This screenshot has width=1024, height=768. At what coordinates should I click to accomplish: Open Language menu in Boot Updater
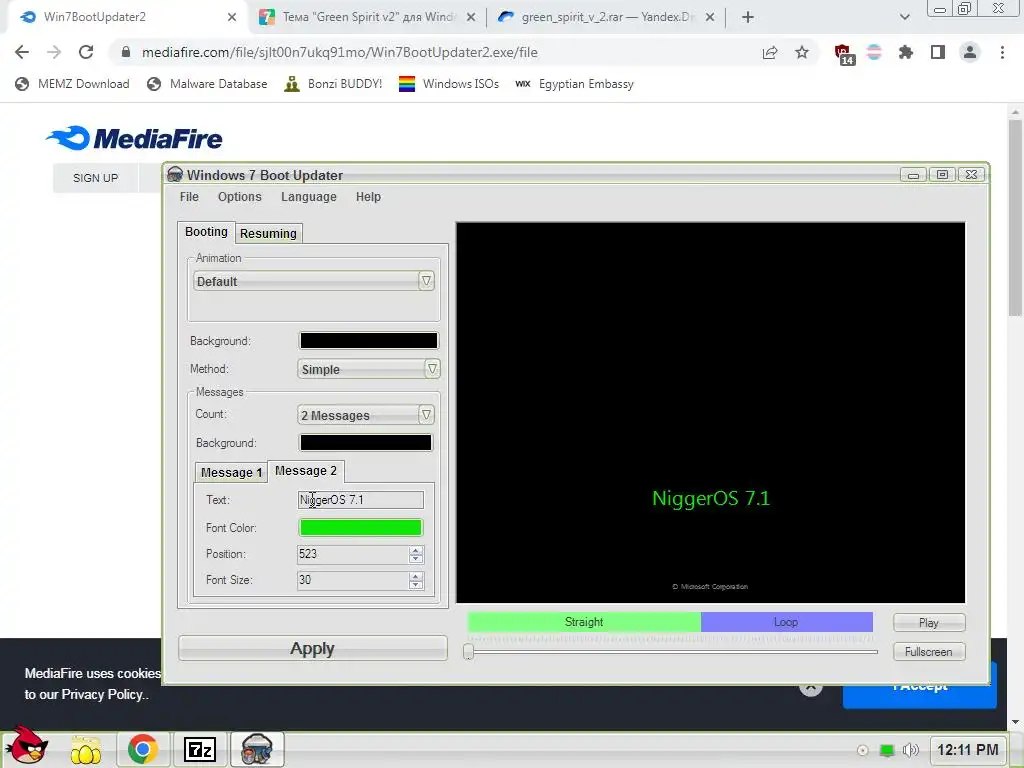tap(309, 197)
